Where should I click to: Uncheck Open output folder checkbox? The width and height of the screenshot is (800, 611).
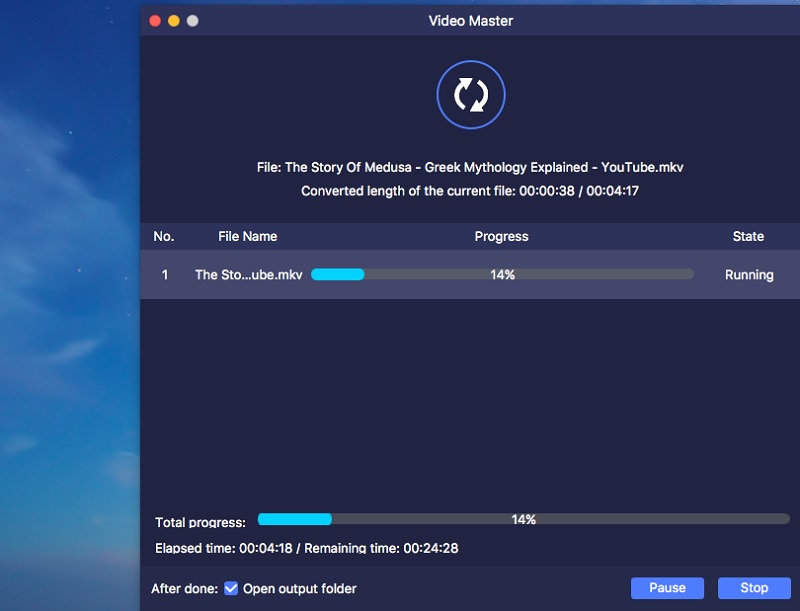coord(231,589)
